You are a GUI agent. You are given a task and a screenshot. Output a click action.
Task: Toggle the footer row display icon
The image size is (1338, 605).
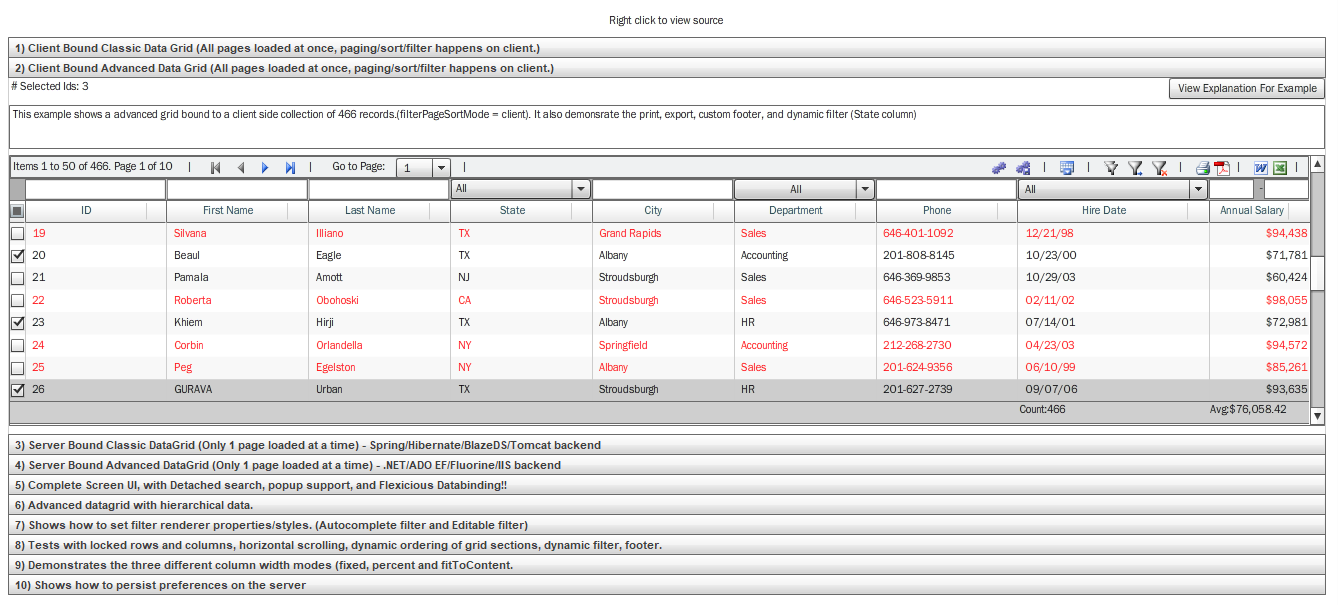[x=1067, y=168]
